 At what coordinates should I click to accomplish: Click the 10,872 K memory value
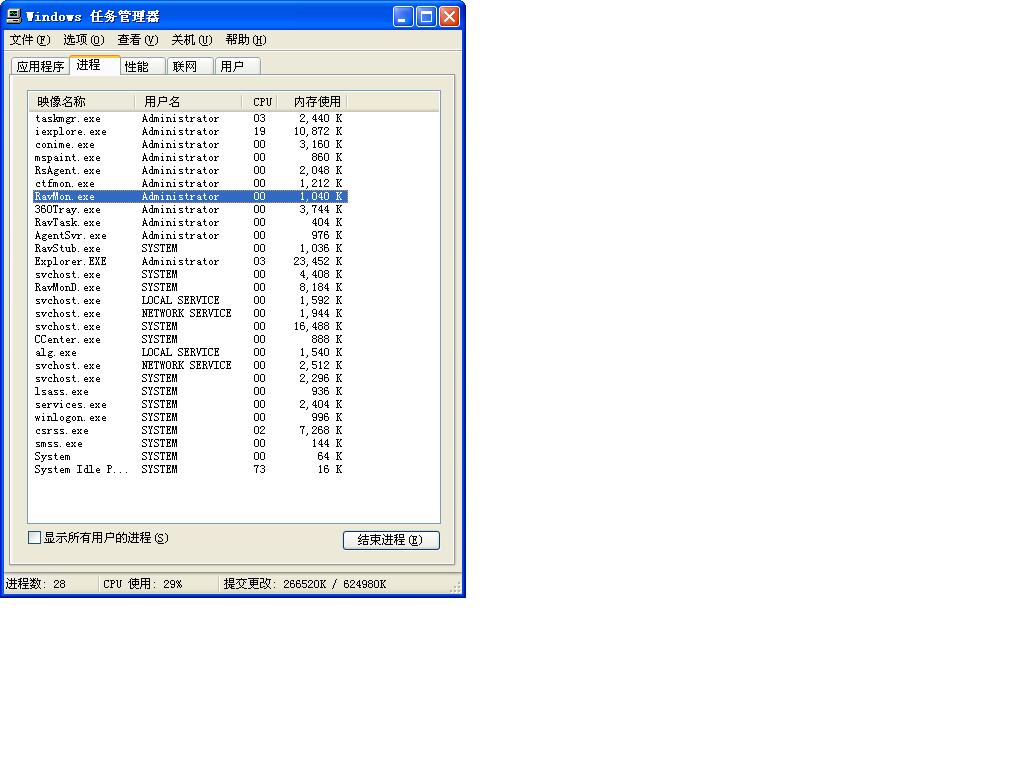tap(317, 132)
